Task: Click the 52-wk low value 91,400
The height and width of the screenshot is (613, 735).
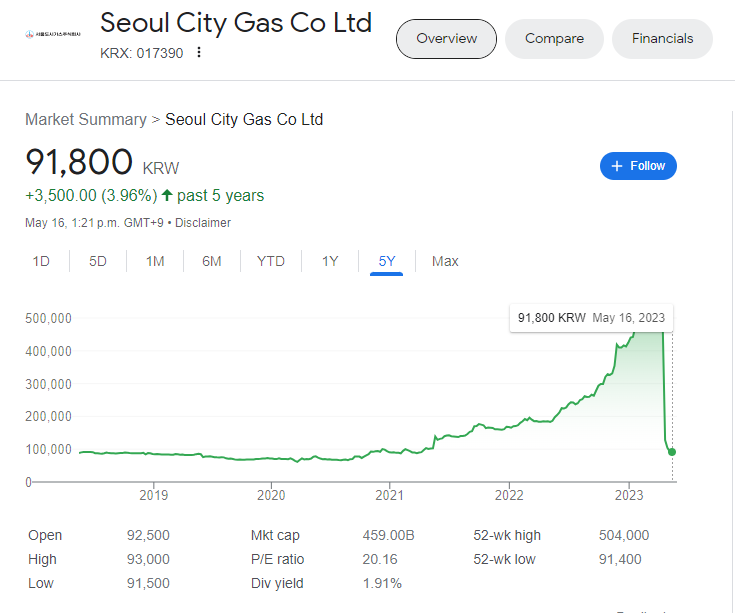Action: pyautogui.click(x=620, y=559)
